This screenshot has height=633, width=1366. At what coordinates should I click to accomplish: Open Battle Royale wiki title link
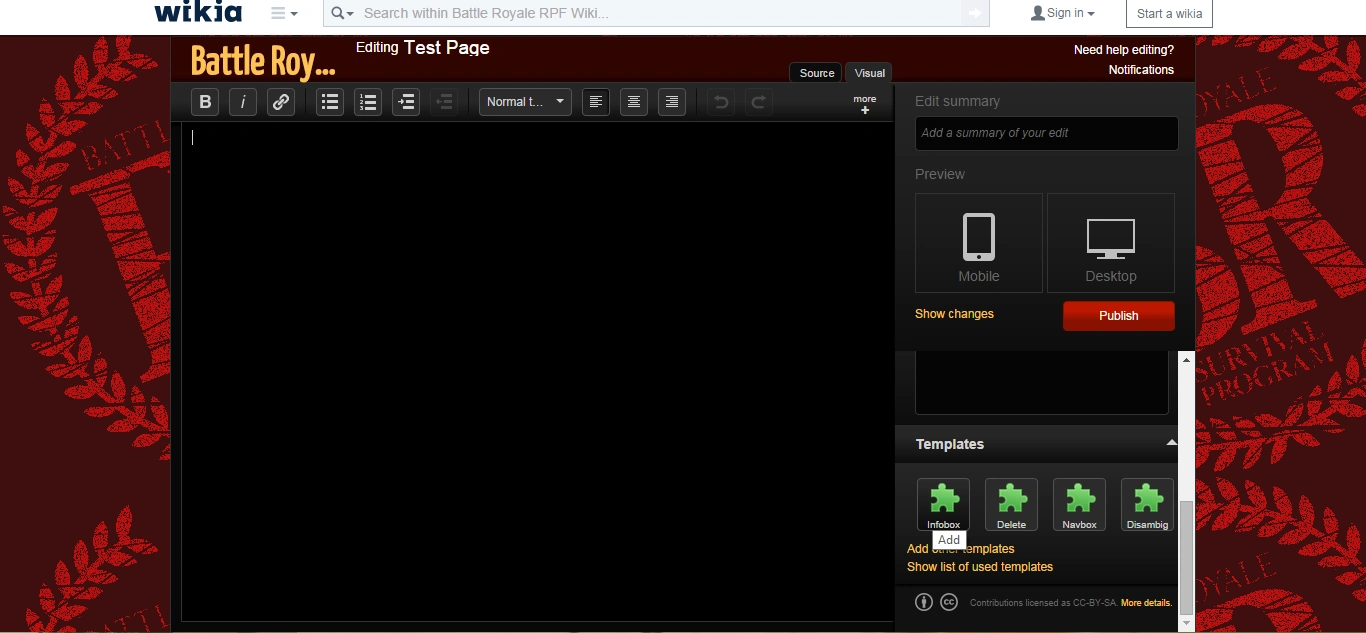coord(263,62)
